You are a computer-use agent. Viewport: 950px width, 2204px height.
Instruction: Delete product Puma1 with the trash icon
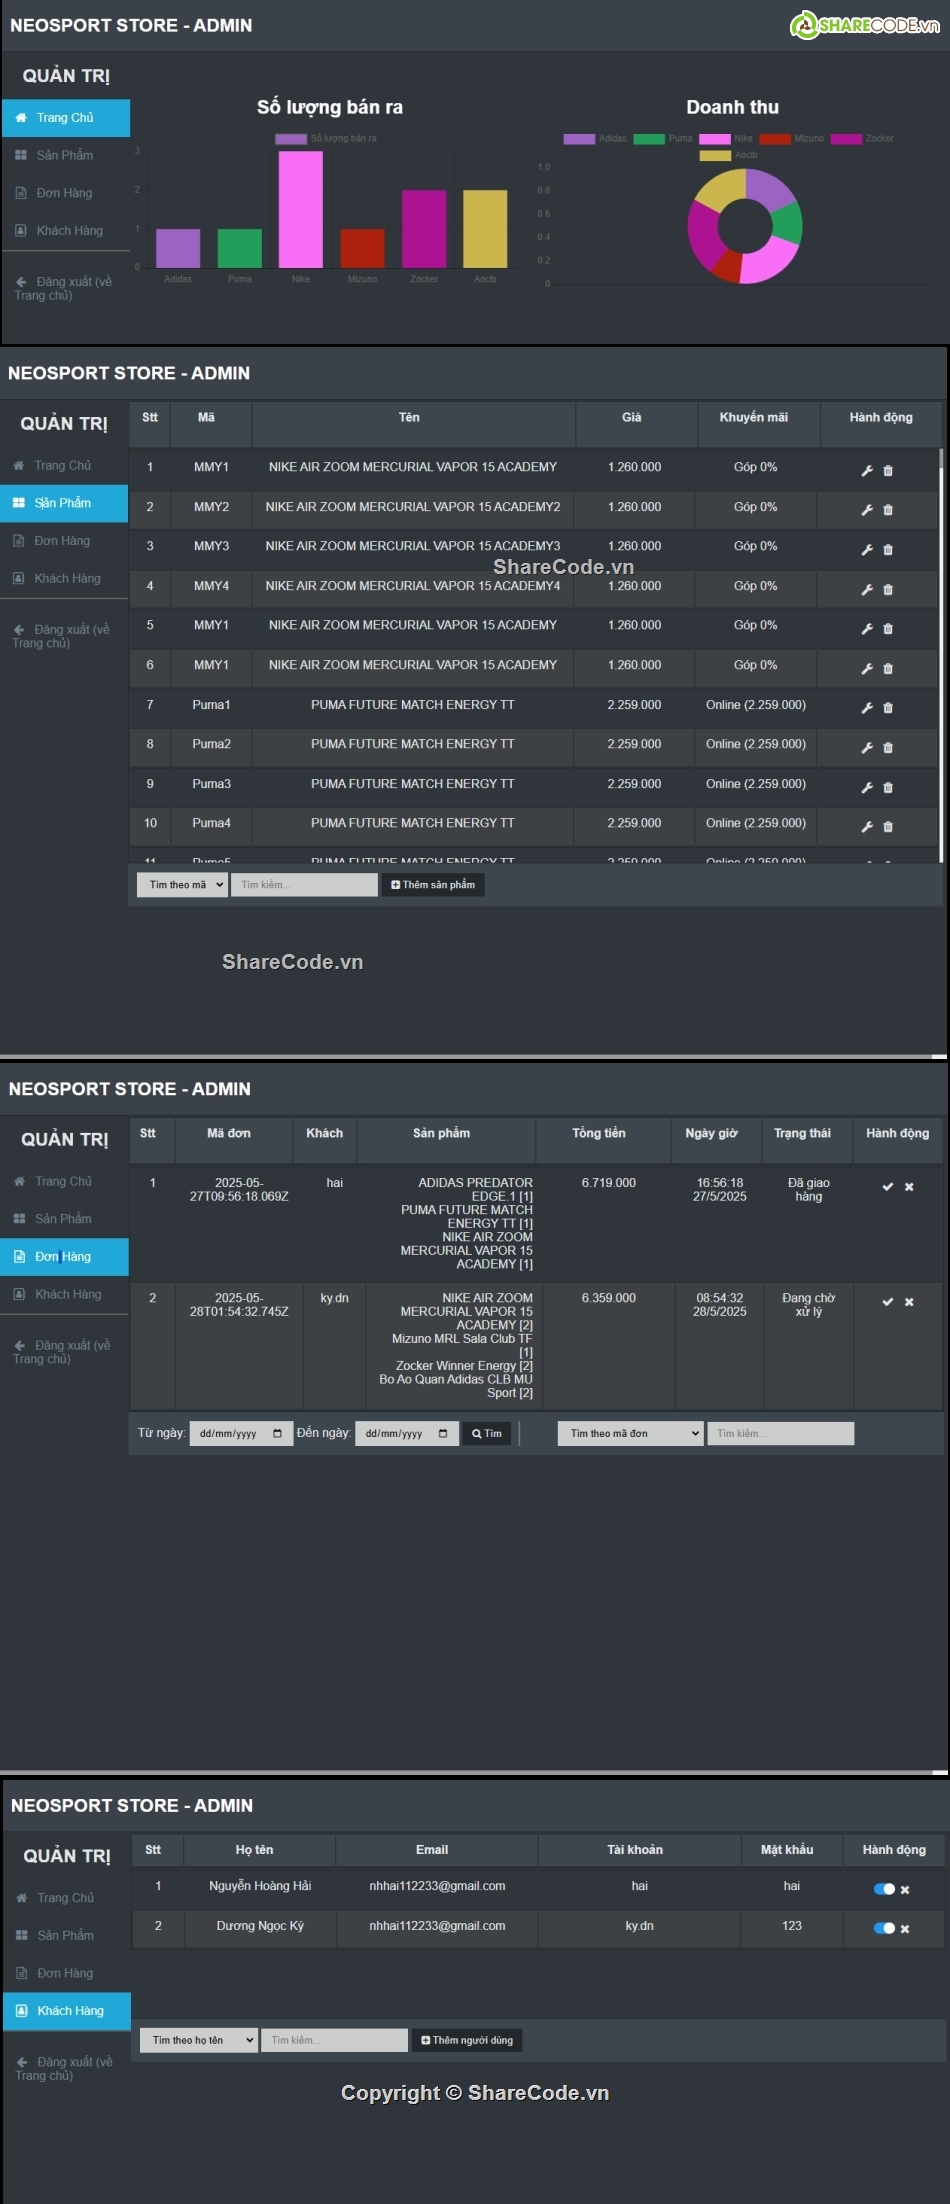[888, 708]
